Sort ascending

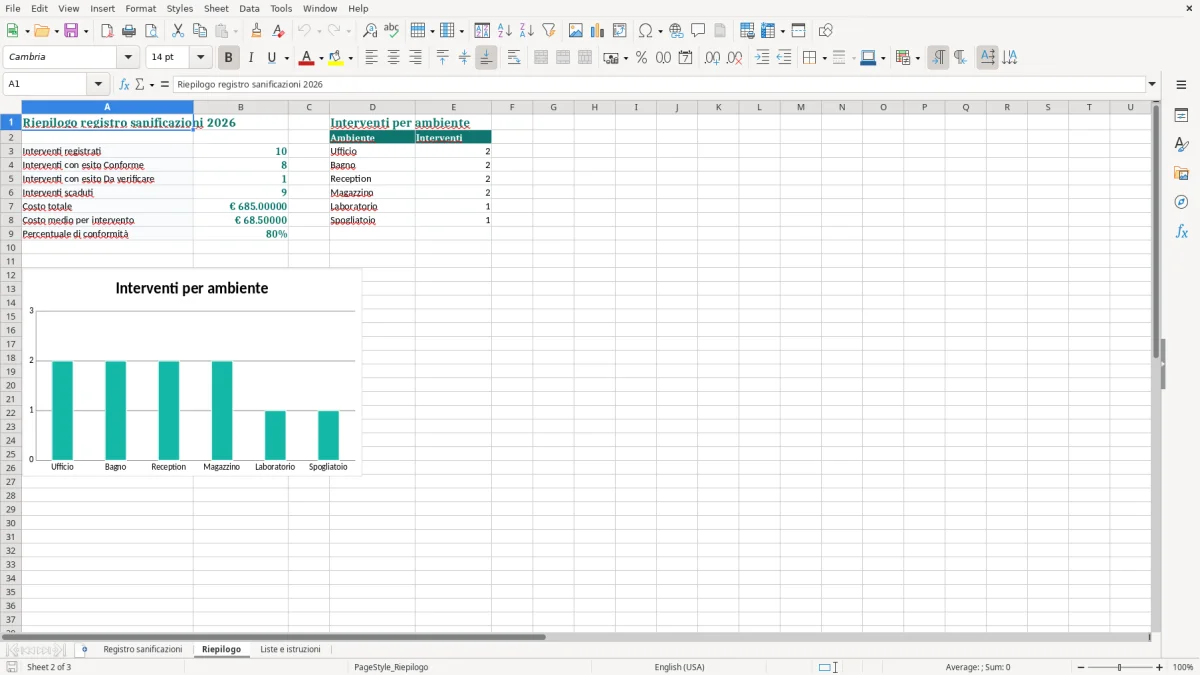(x=505, y=31)
